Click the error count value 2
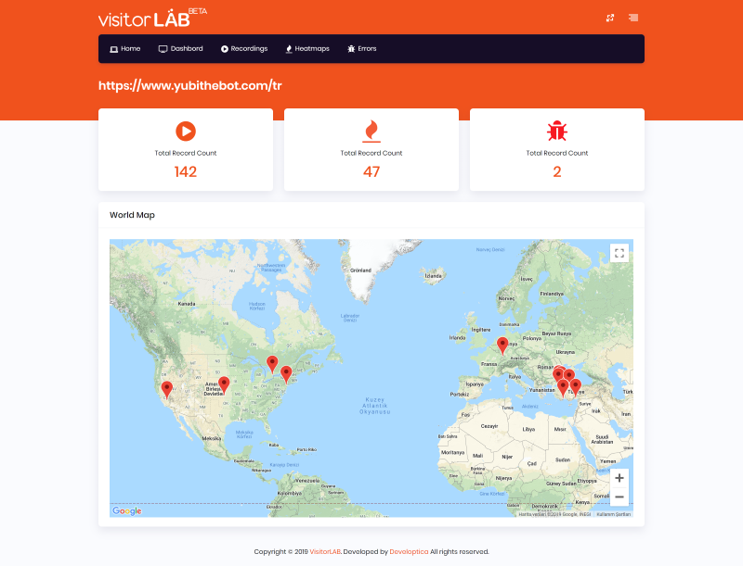Viewport: 743px width, 566px height. (557, 172)
